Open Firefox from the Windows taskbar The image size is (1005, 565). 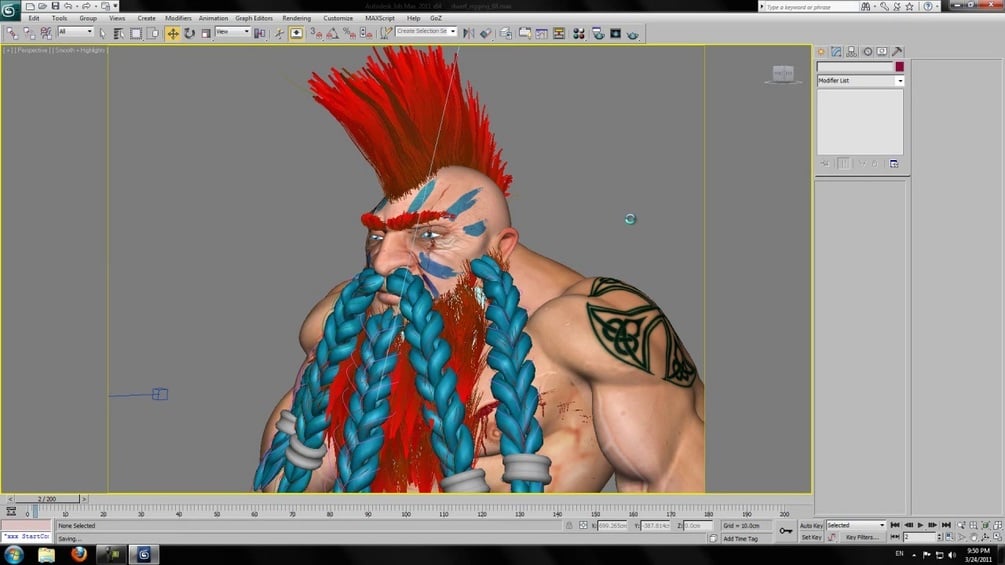pos(79,554)
